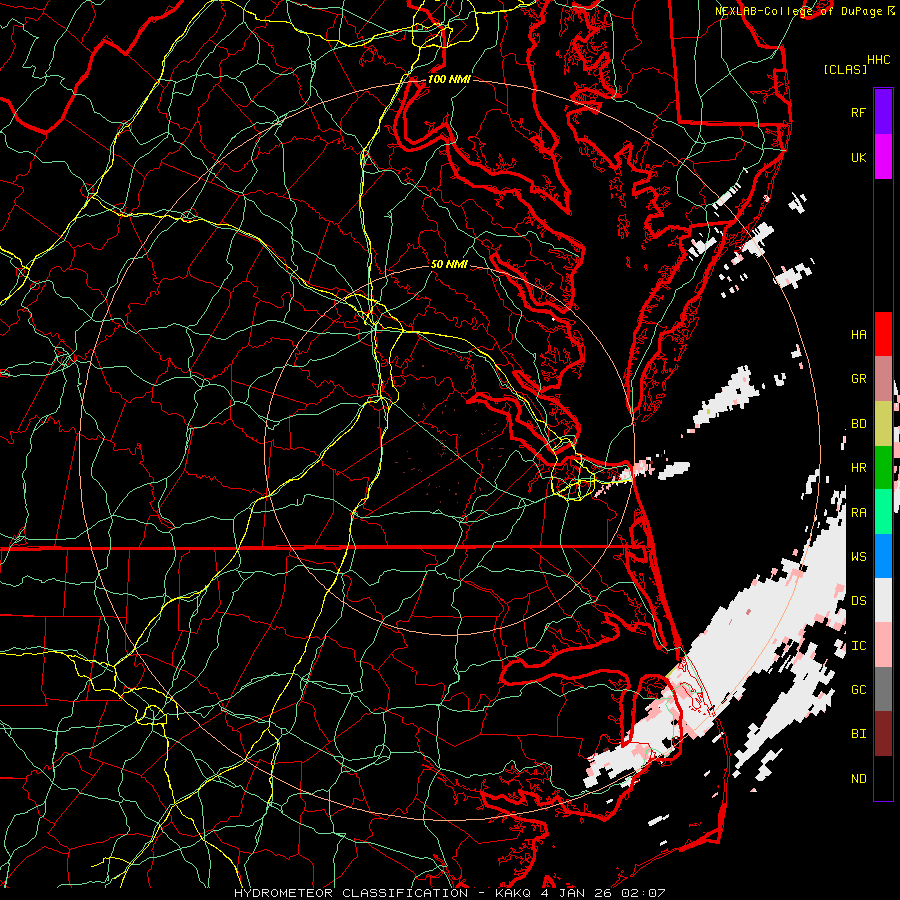Screen dimensions: 900x900
Task: Click the GR dusty pink legend swatch
Action: pos(883,379)
